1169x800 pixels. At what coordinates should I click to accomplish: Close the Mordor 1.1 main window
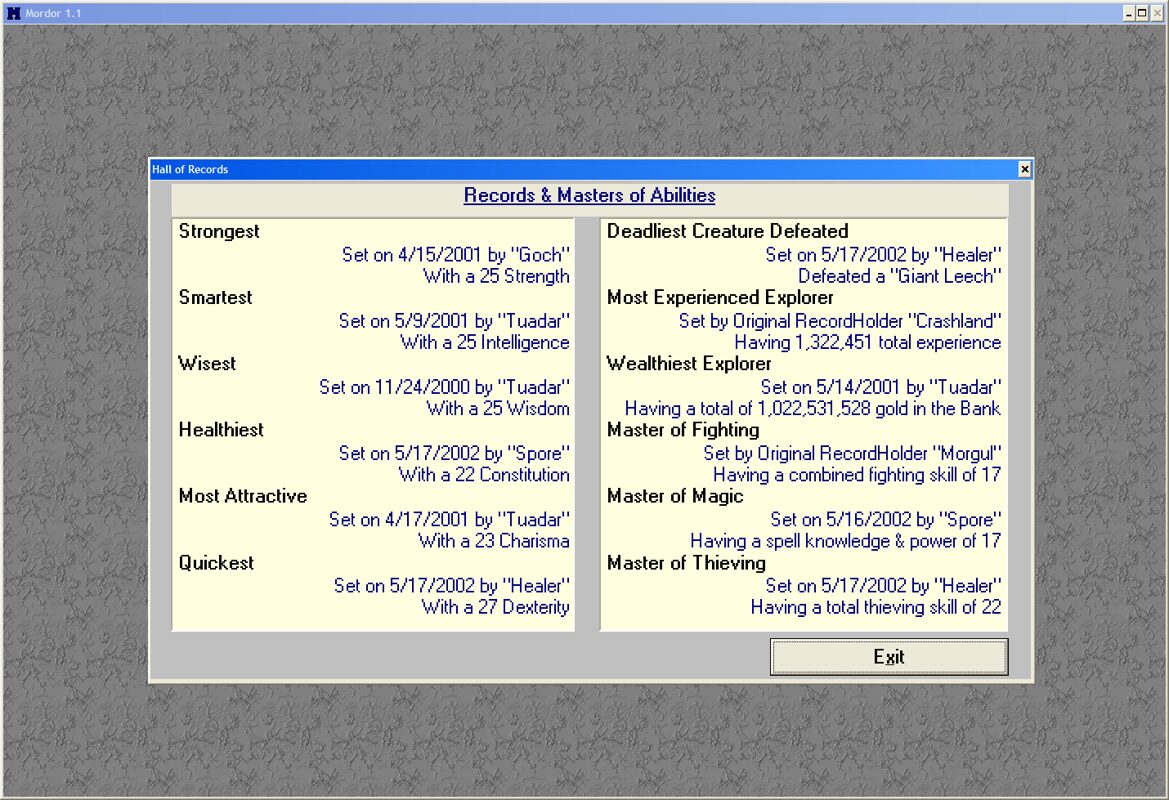pos(1157,13)
